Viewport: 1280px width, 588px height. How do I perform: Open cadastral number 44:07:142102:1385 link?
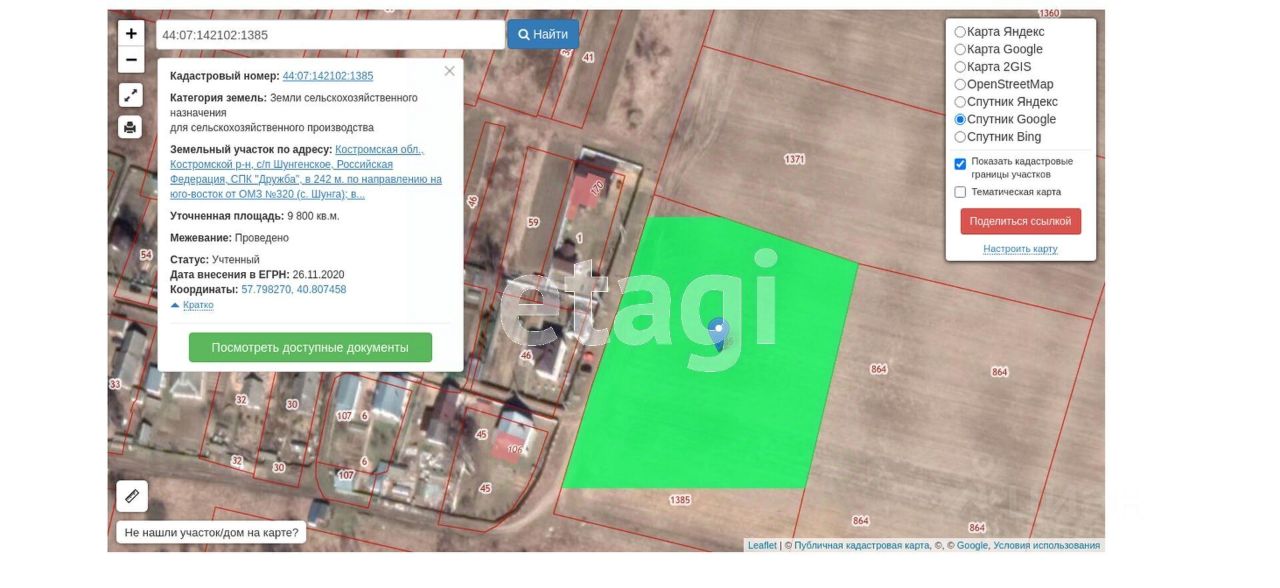pyautogui.click(x=328, y=76)
